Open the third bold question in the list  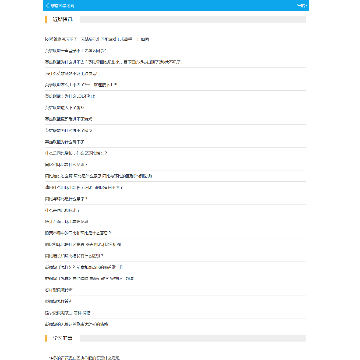tap(114, 62)
